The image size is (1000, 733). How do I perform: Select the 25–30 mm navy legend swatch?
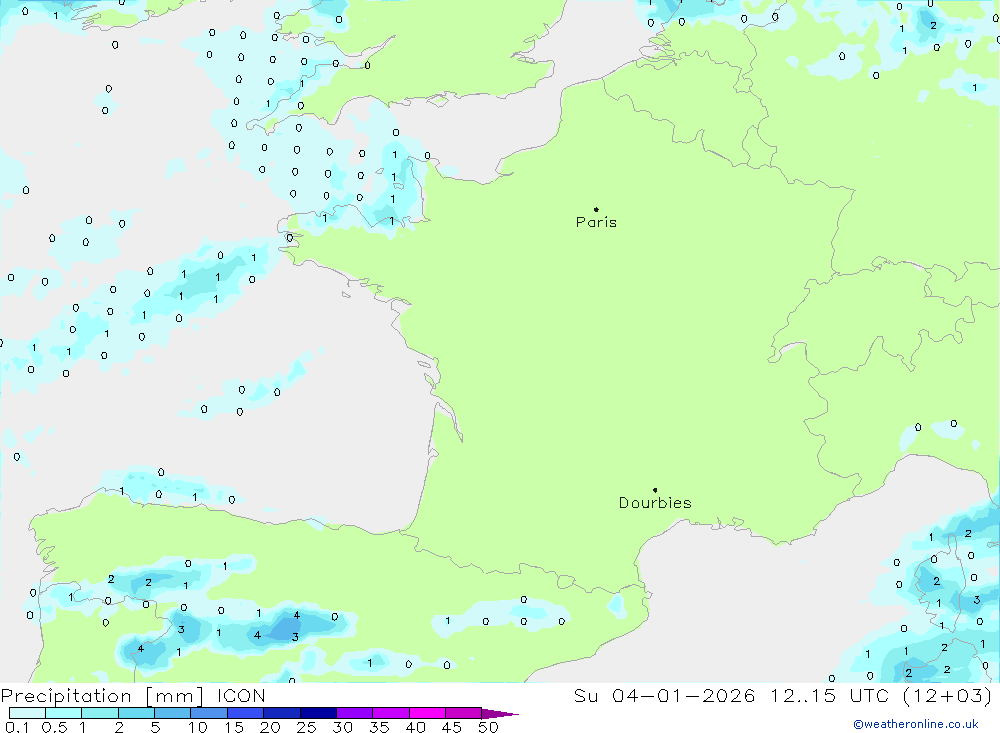pos(318,713)
